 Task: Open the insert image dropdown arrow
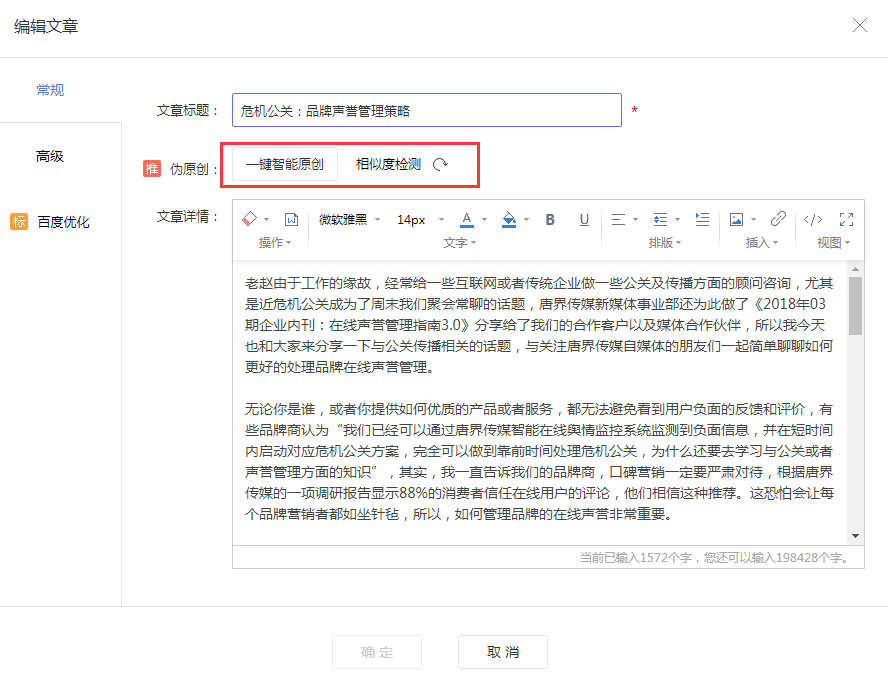click(x=753, y=220)
